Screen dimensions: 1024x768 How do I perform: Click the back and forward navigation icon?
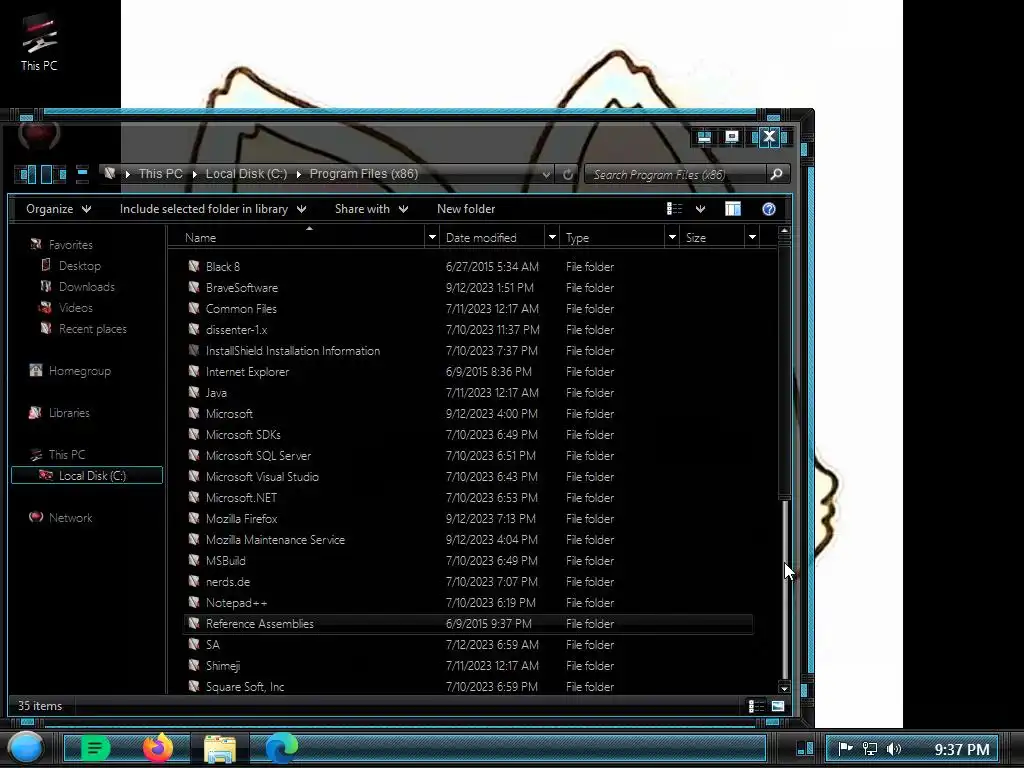tap(40, 174)
